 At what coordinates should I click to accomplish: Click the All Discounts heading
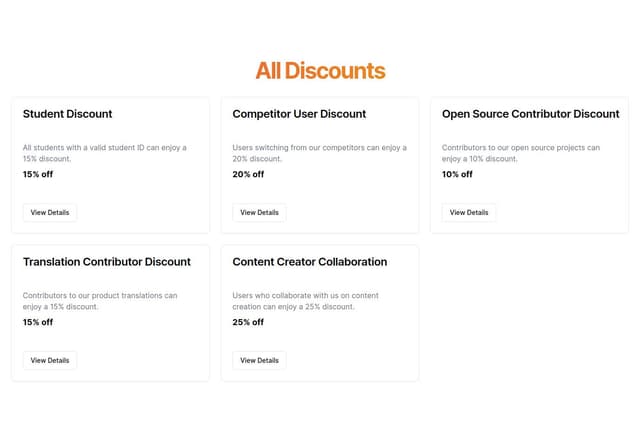tap(320, 71)
